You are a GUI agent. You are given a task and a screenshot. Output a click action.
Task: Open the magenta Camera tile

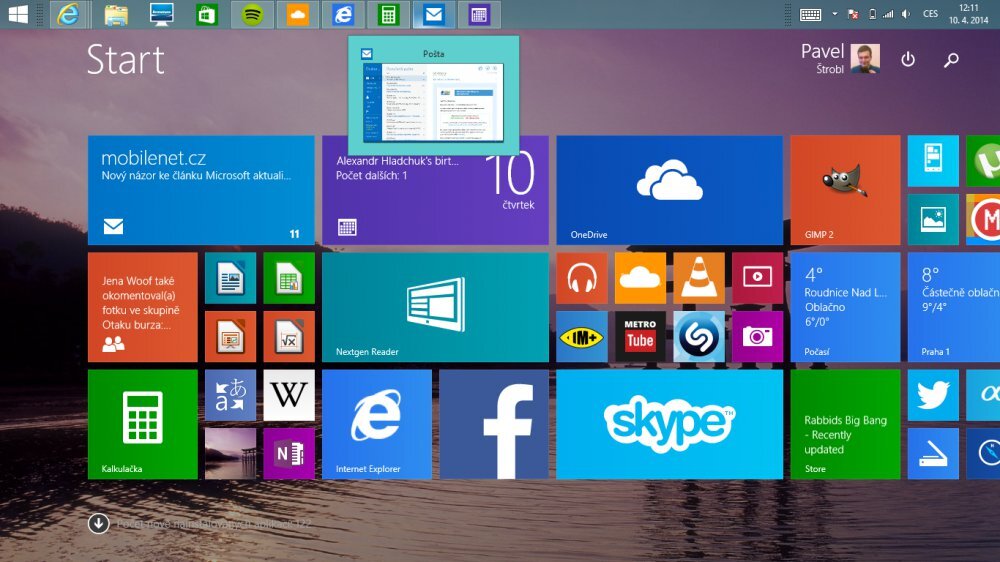(757, 336)
